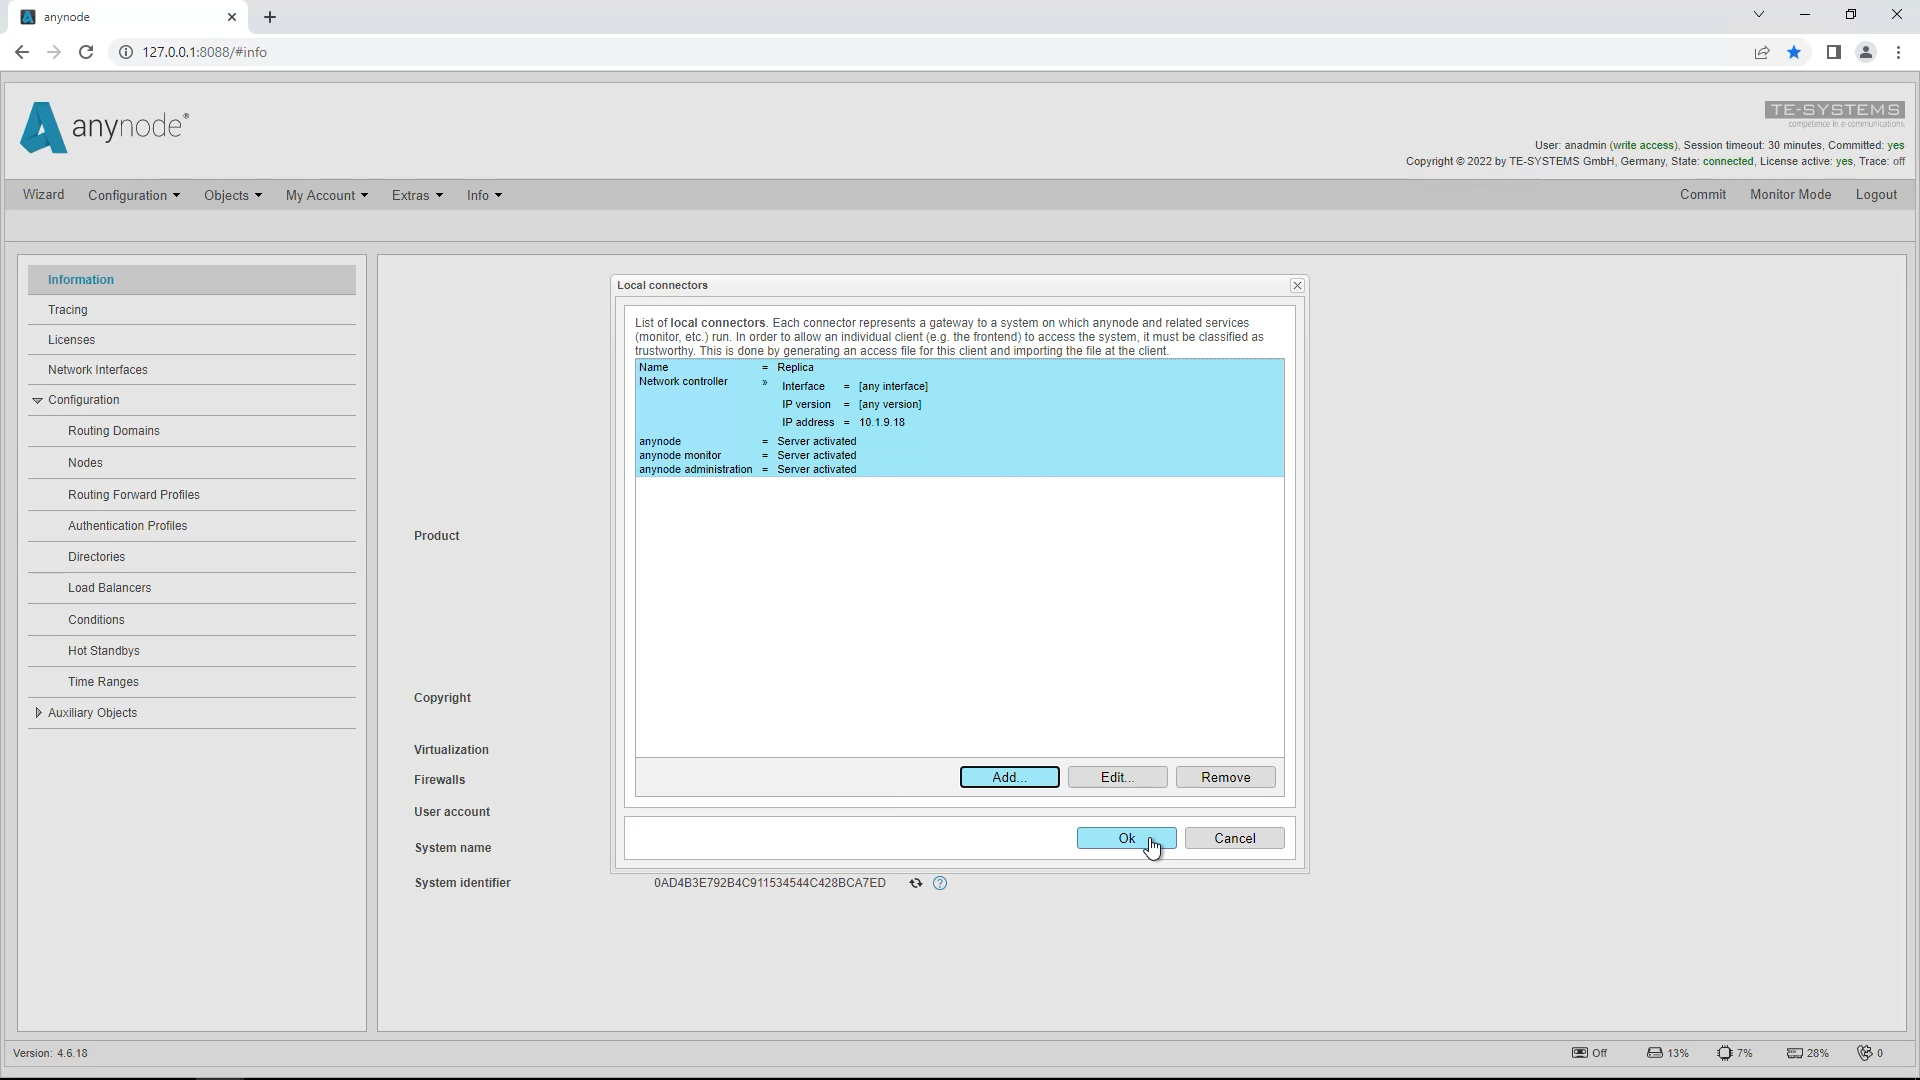Click the IP address 10.1.9.18 value
The width and height of the screenshot is (1920, 1080).
click(881, 422)
